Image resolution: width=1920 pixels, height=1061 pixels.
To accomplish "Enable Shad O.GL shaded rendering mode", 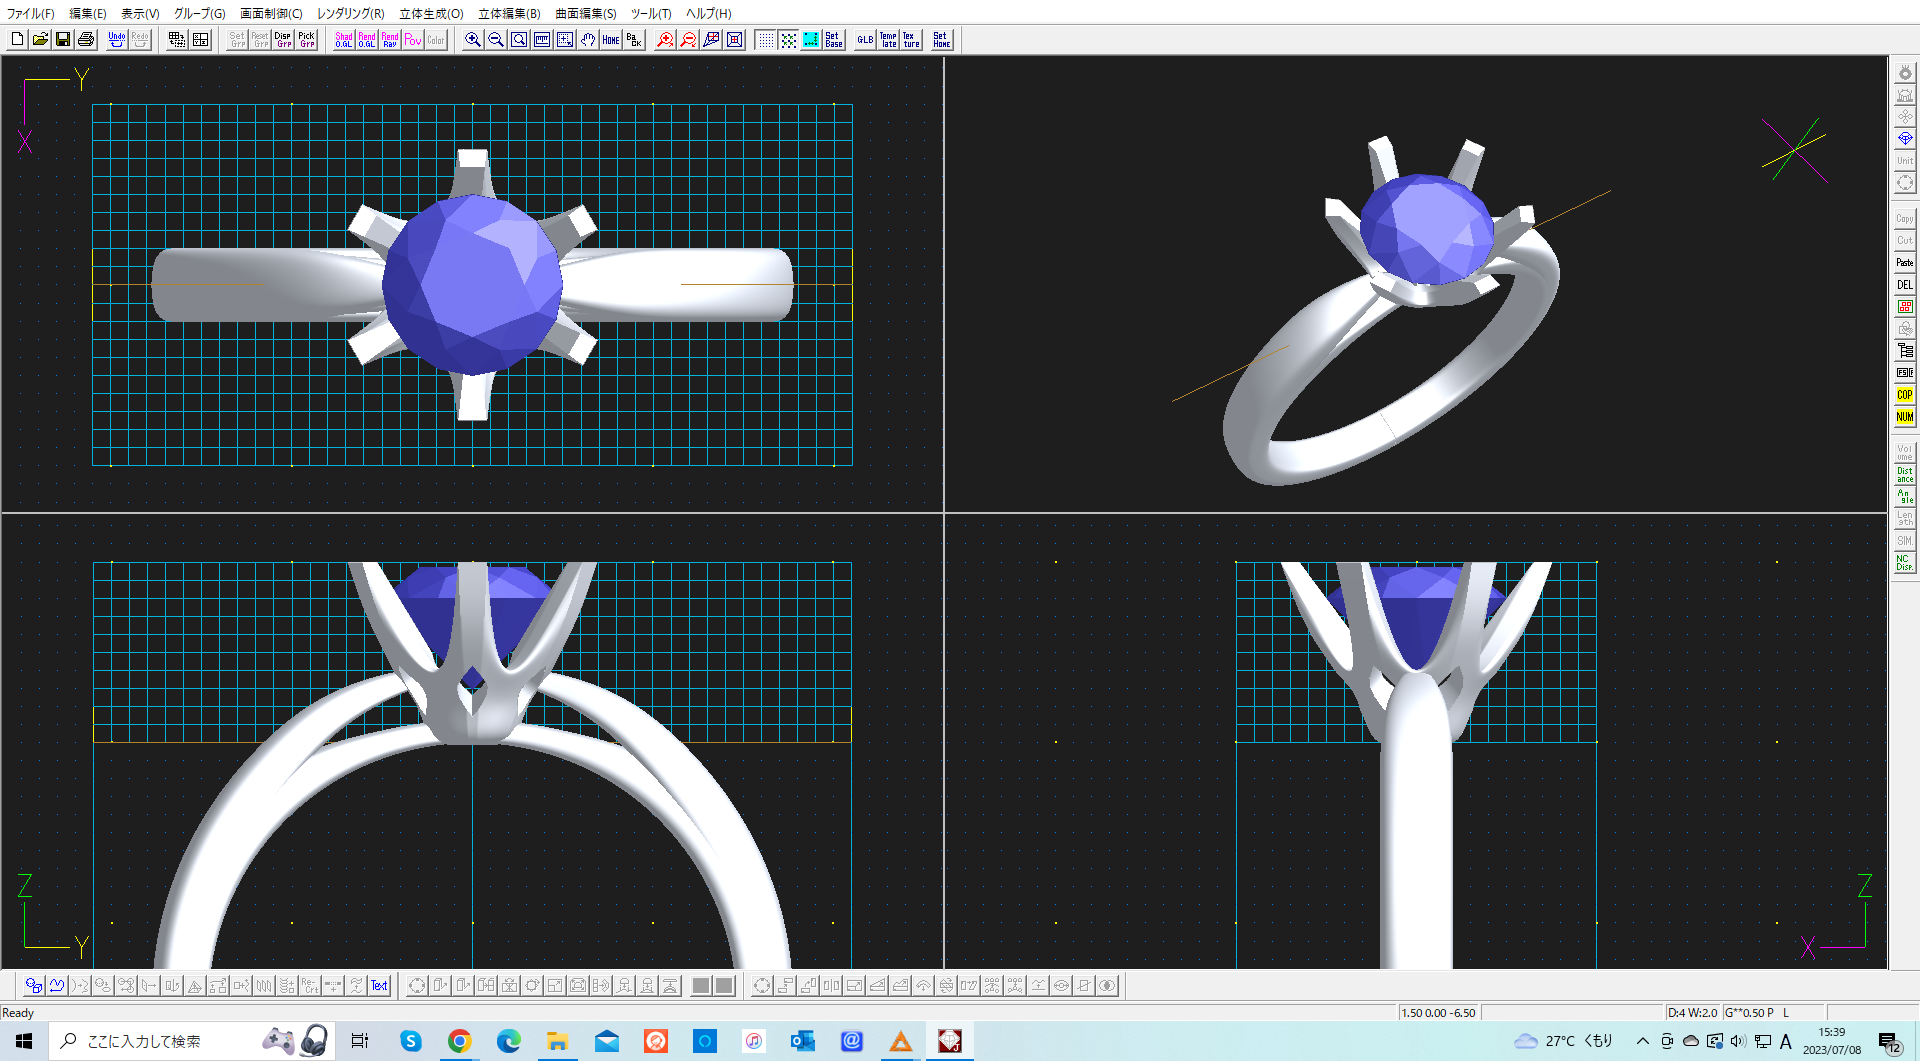I will 344,40.
